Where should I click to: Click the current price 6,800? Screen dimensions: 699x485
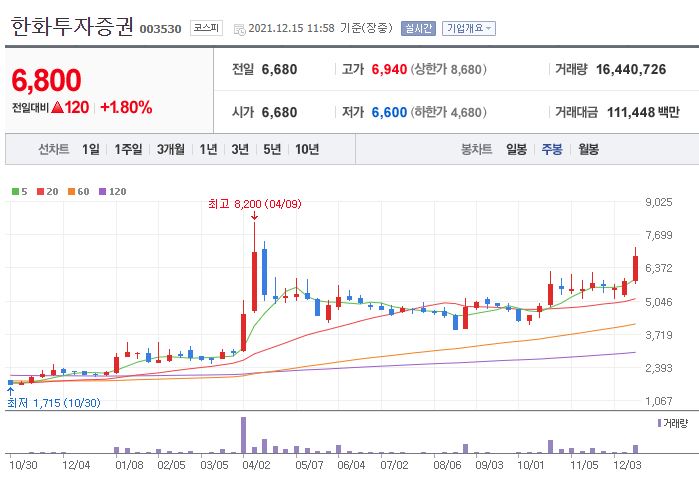[46, 80]
